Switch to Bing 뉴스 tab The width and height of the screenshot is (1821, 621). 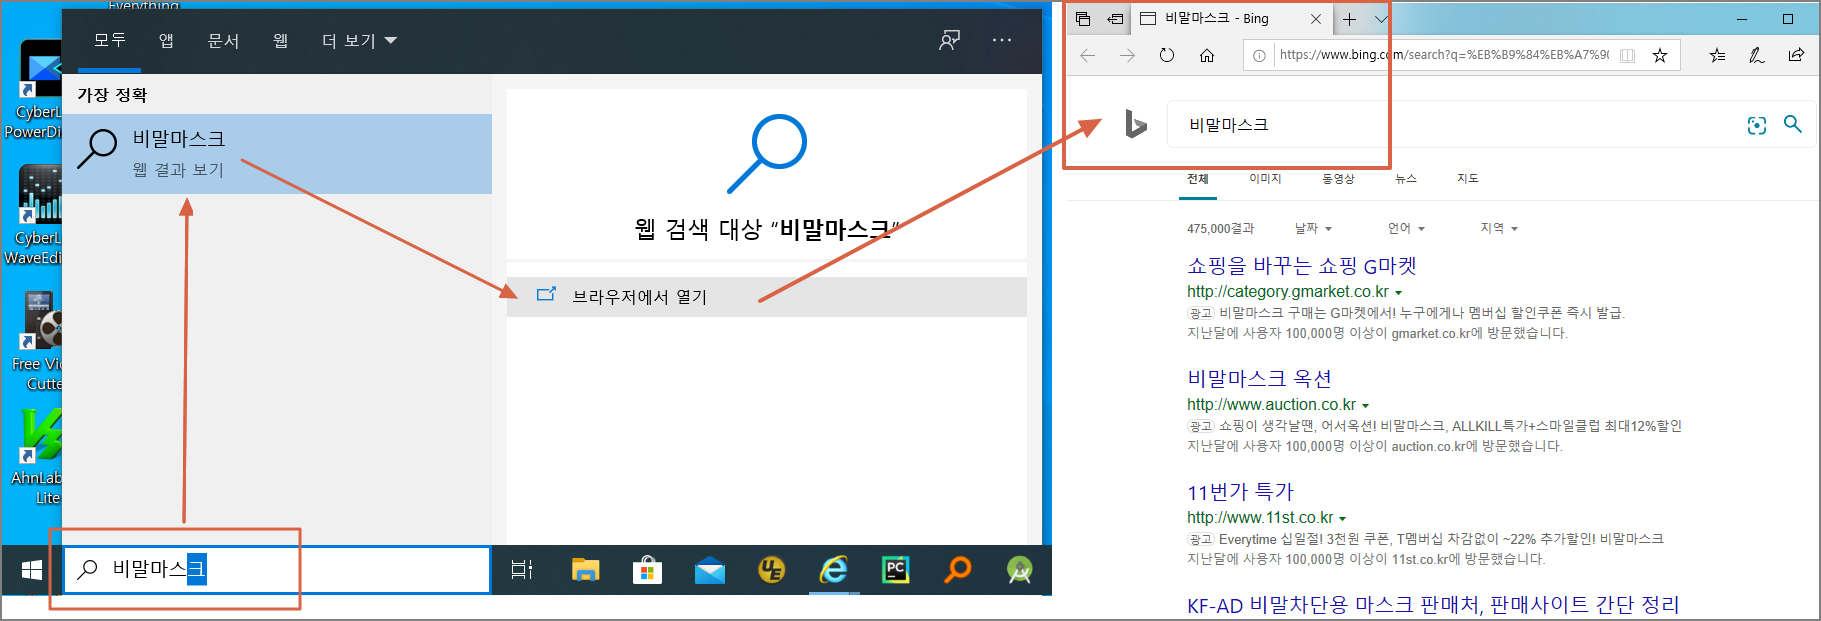(x=1406, y=179)
